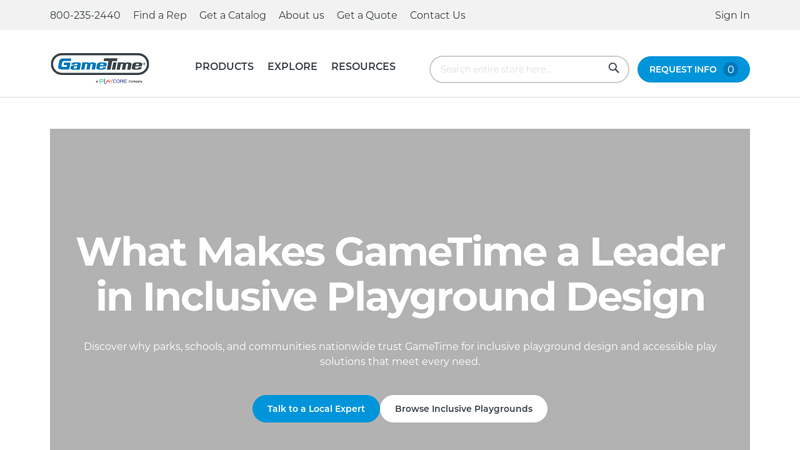
Task: Open the PRODUCTS menu
Action: click(x=224, y=66)
